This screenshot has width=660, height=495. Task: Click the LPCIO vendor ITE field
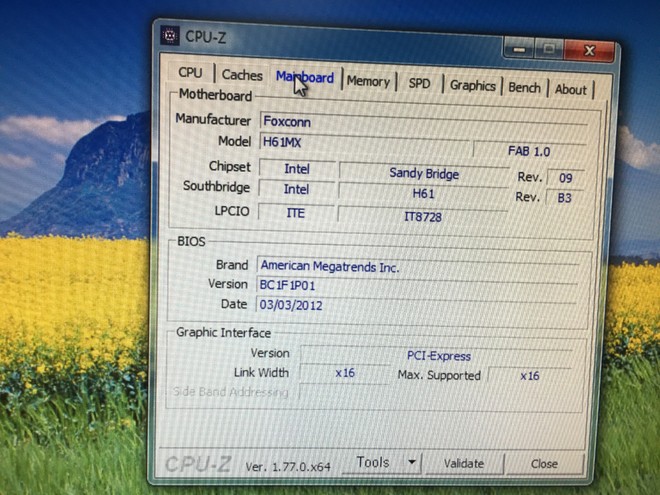295,213
